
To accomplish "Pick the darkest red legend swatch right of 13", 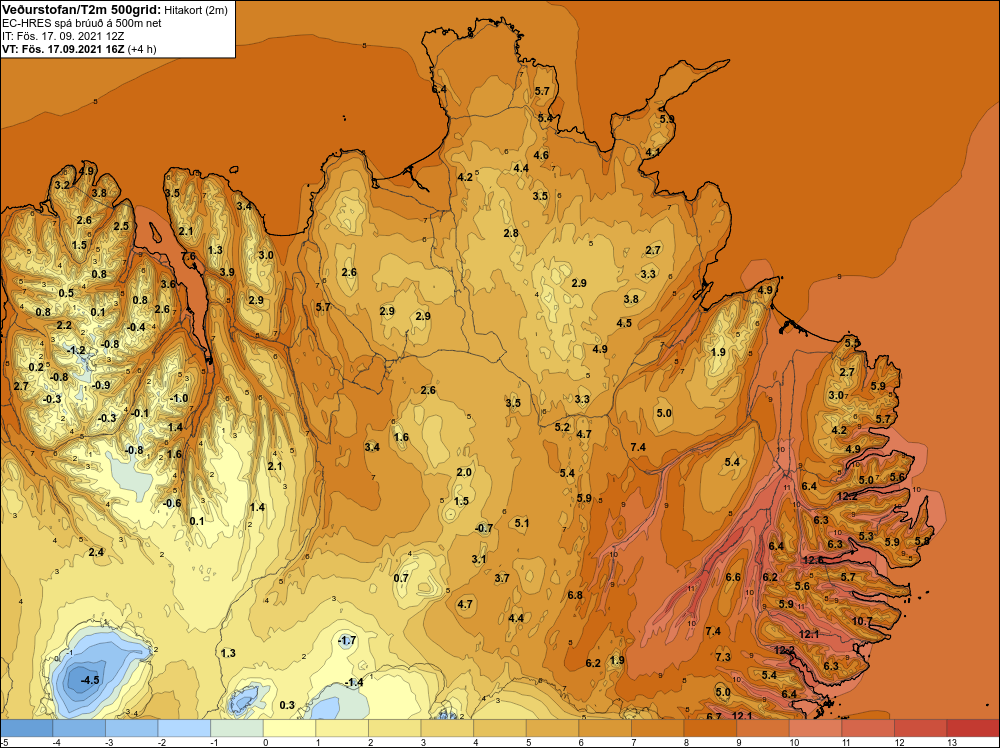I will point(973,728).
